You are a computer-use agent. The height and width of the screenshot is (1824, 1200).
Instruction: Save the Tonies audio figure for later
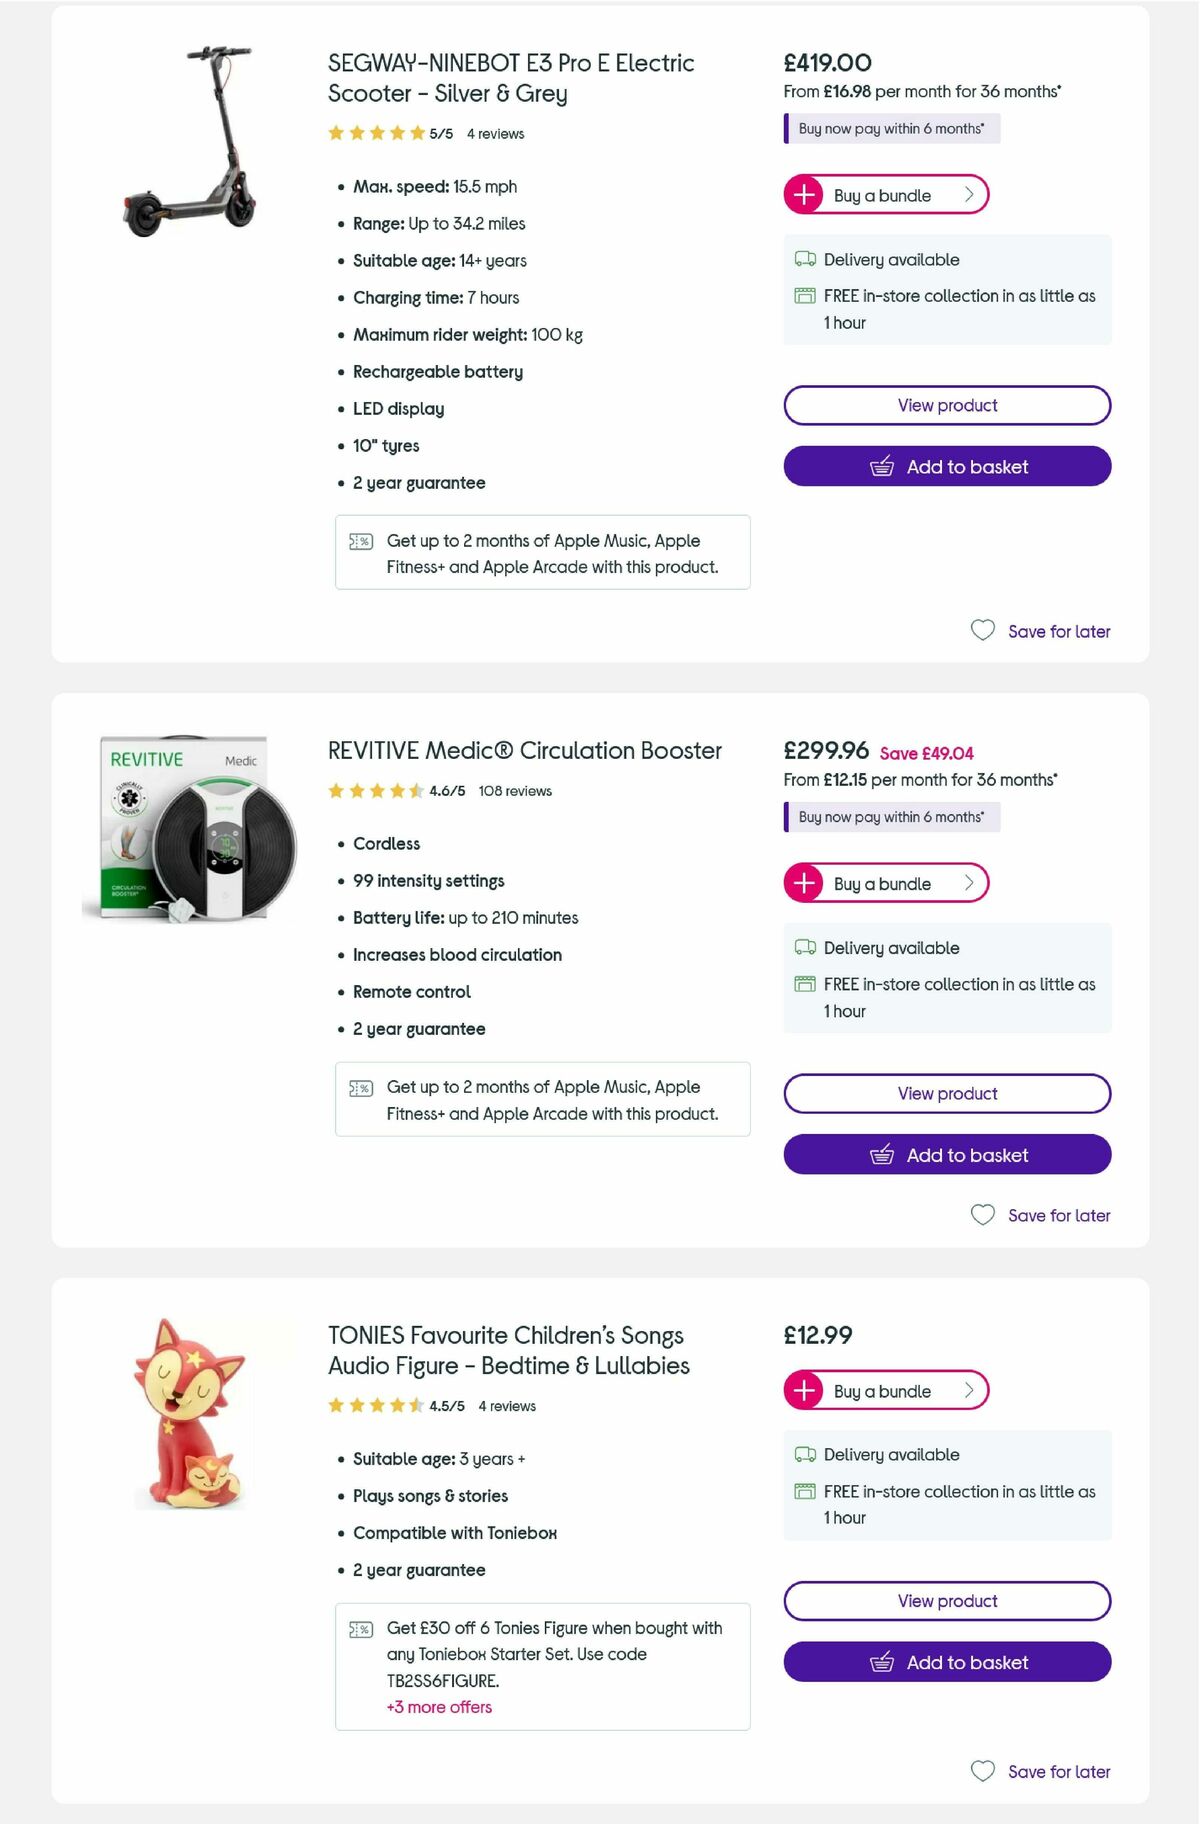point(1040,1771)
